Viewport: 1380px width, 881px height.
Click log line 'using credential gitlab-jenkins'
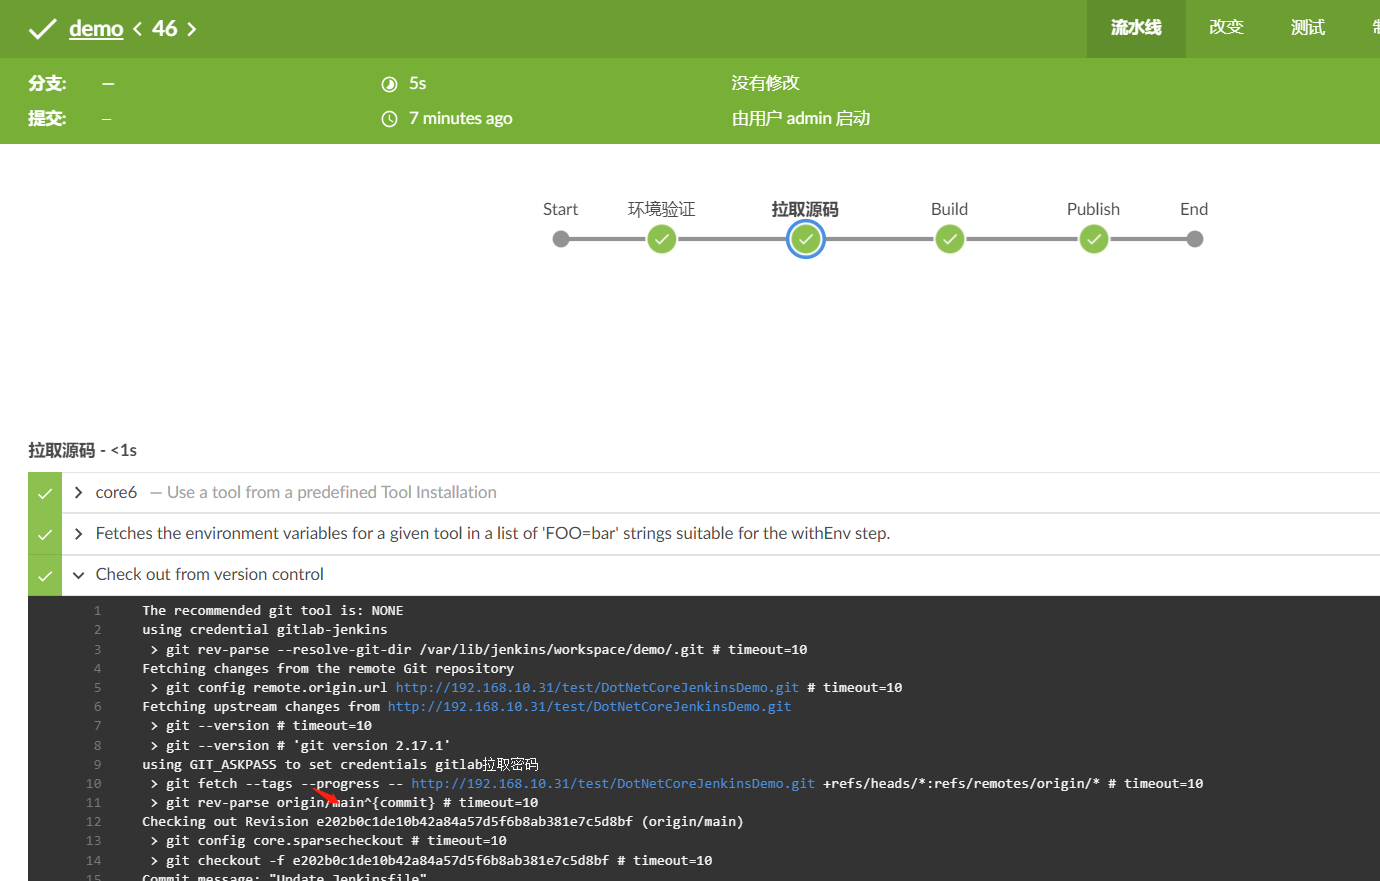[x=264, y=630]
